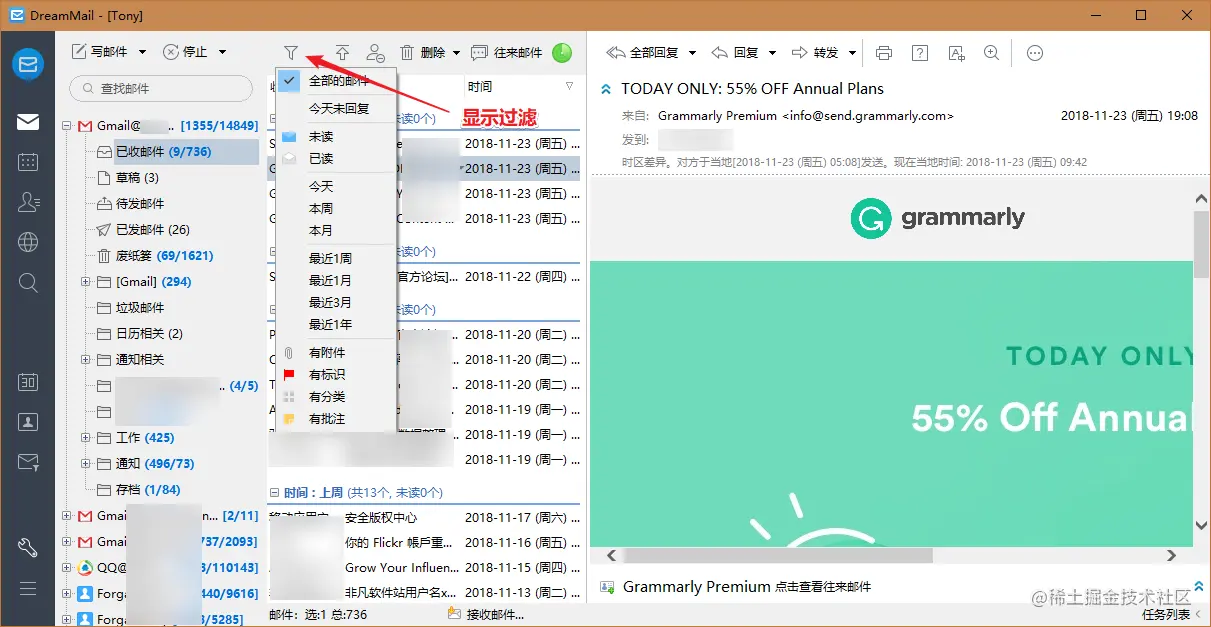Open the mail filter funnel icon
1211x627 pixels.
pyautogui.click(x=291, y=52)
